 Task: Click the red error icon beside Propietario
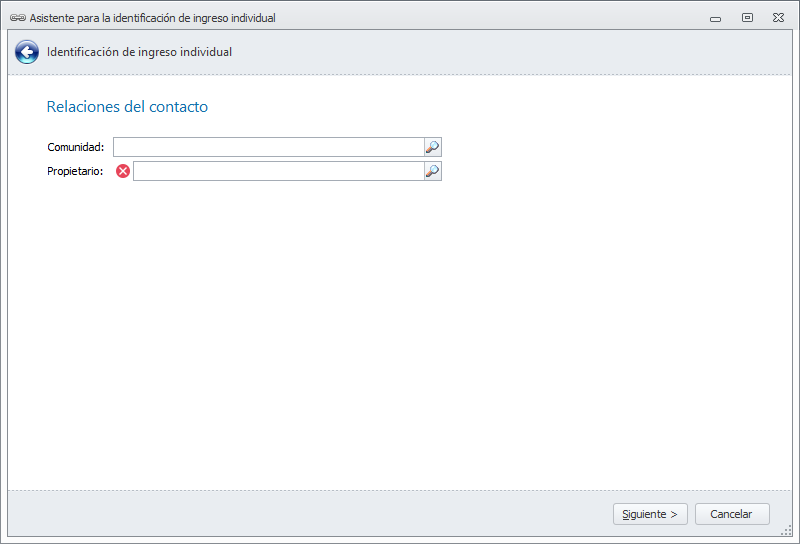123,171
